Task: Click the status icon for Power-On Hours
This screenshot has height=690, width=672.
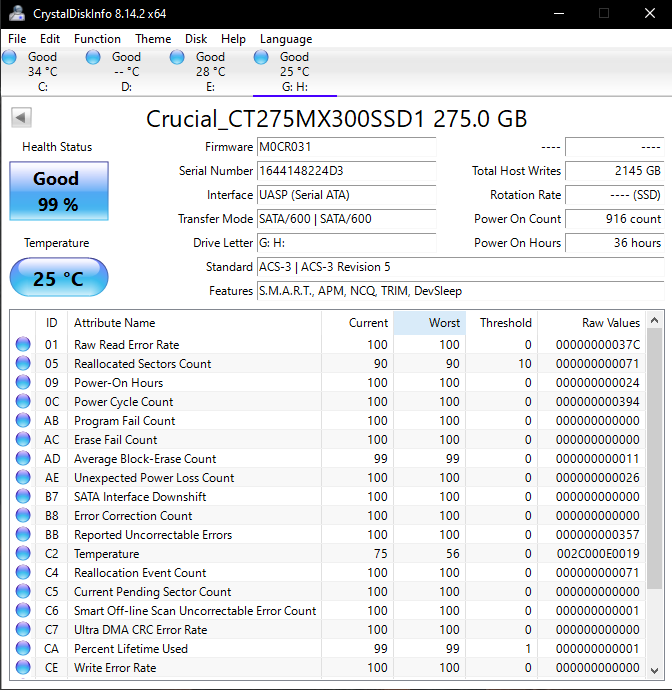Action: [23, 382]
